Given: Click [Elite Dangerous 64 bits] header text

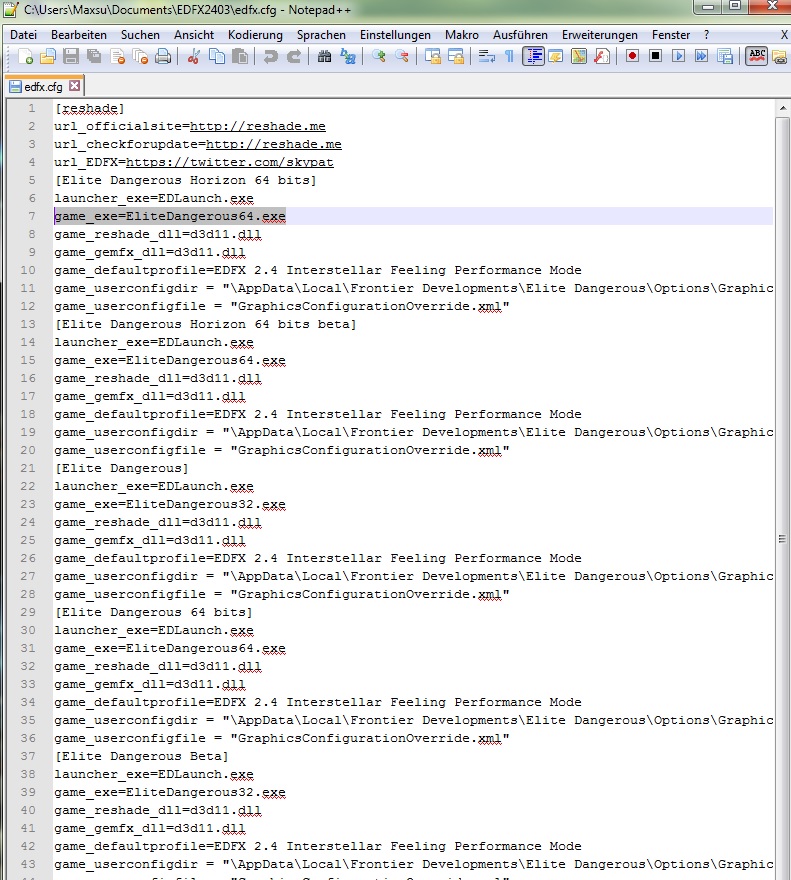Looking at the screenshot, I should coord(154,612).
